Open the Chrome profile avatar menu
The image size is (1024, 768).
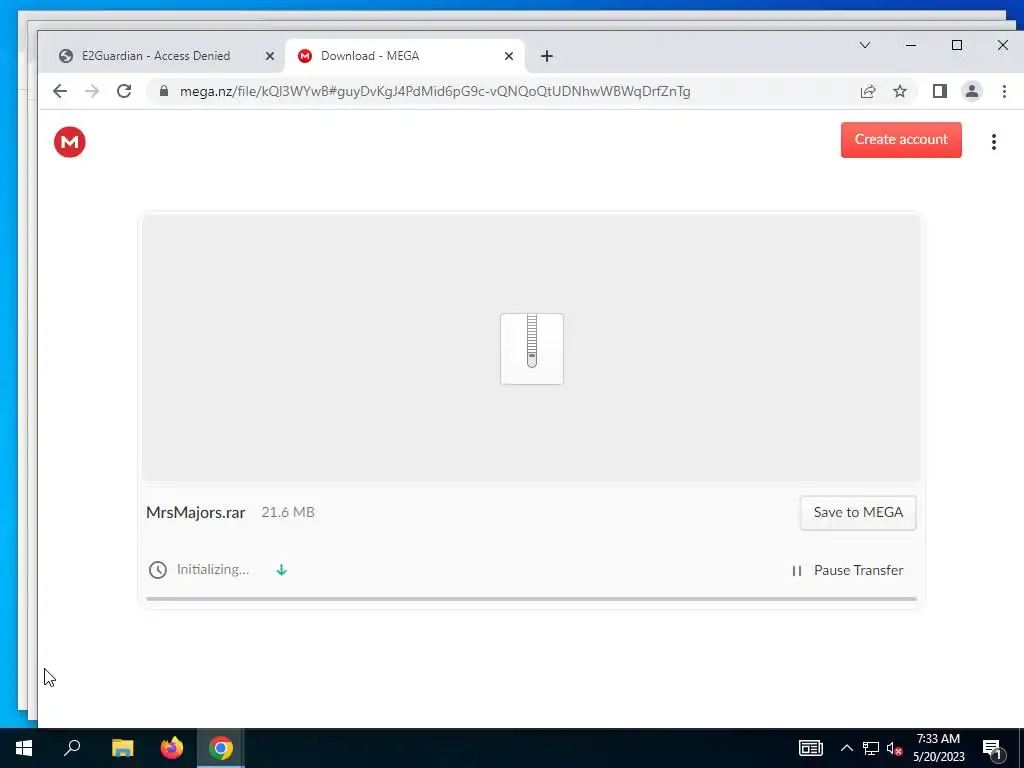[972, 91]
